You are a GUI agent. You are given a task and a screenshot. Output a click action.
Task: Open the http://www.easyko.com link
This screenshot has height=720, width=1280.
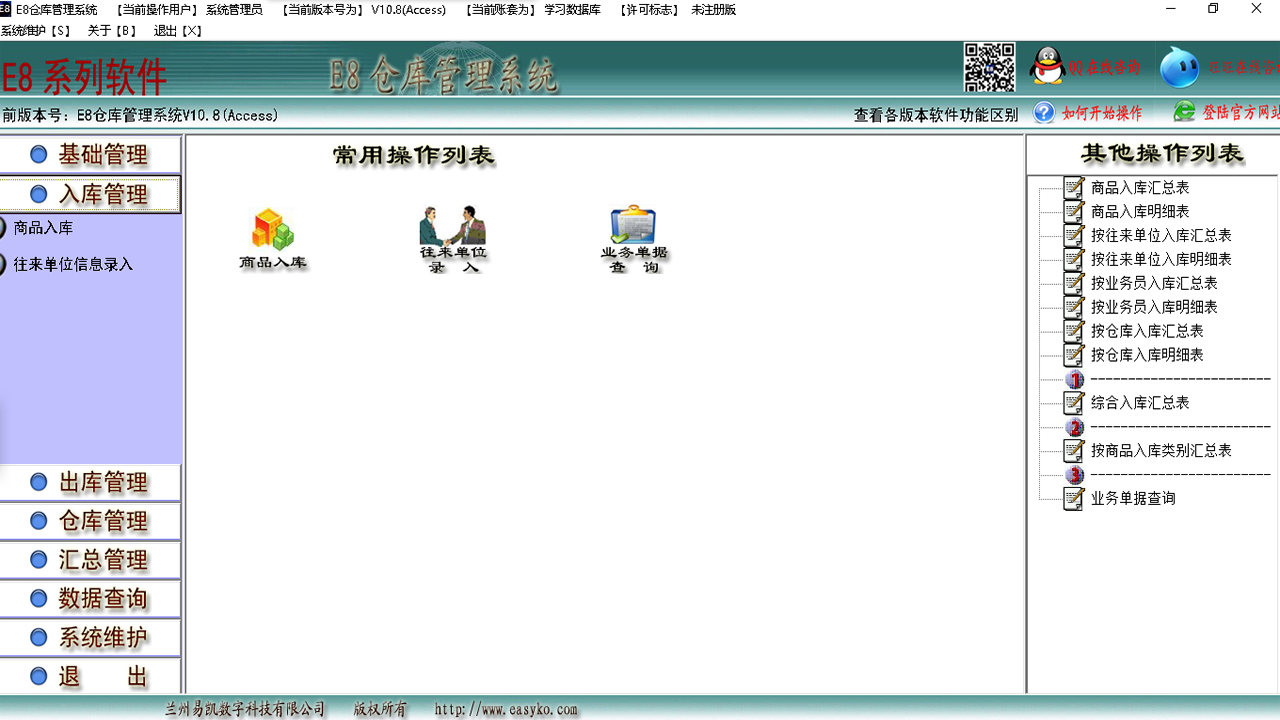click(x=506, y=709)
